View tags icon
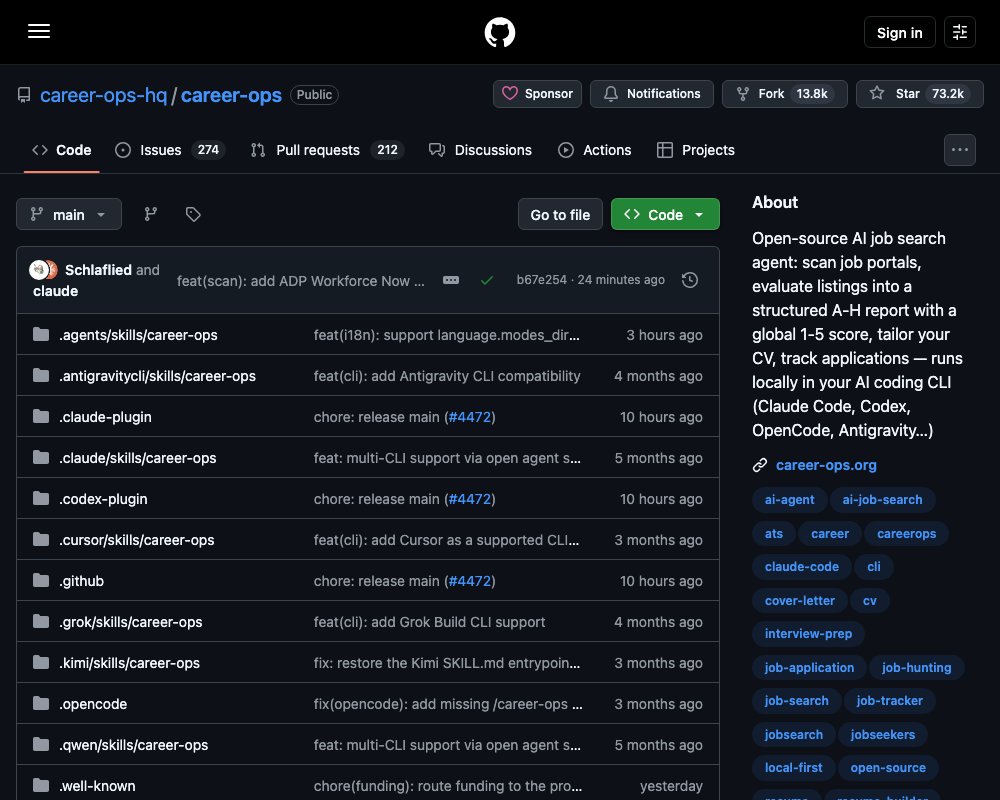The image size is (1000, 800). (x=193, y=214)
